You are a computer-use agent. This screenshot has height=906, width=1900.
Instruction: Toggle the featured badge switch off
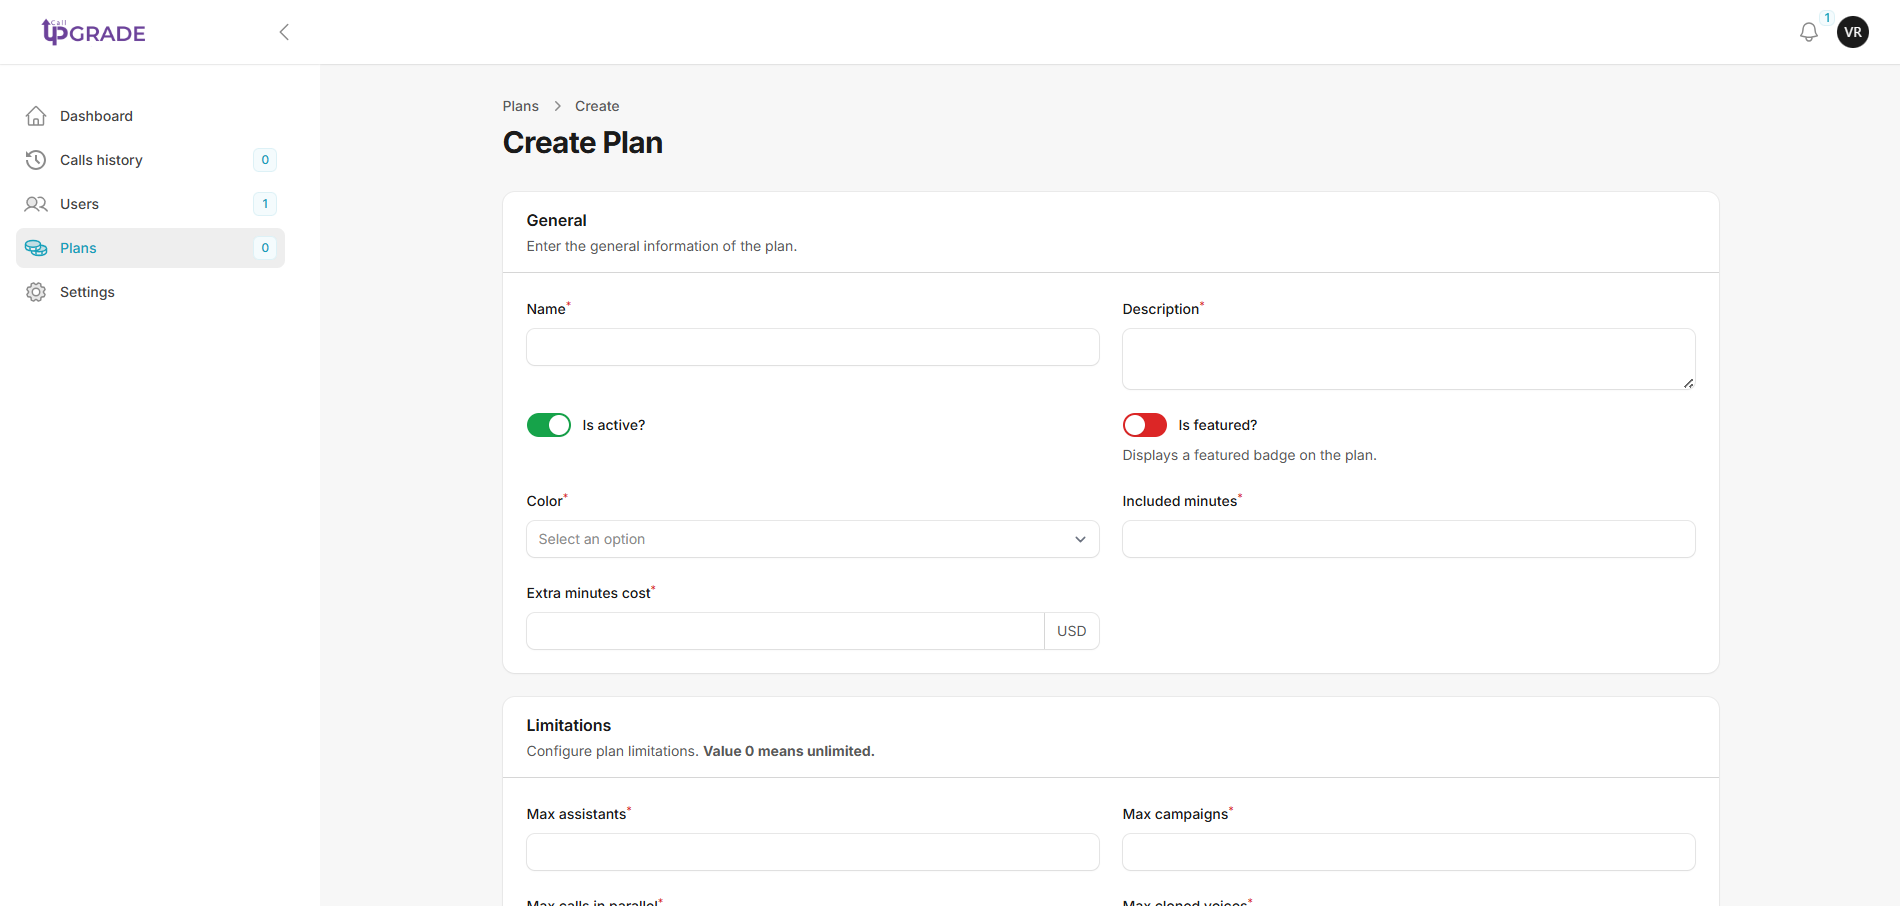(x=1144, y=424)
